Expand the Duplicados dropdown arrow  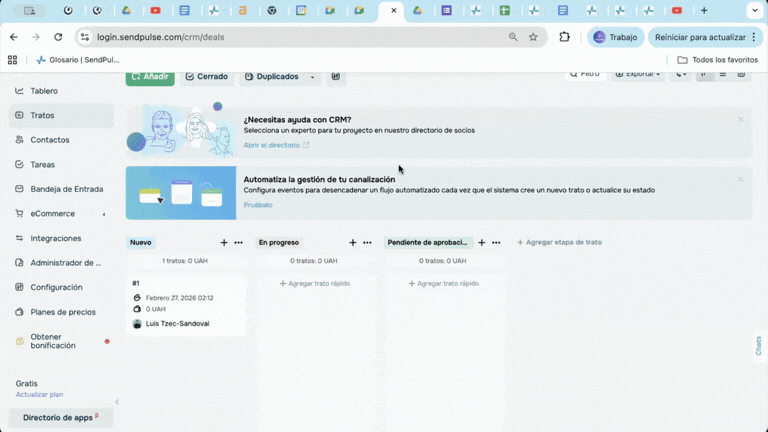coord(312,77)
